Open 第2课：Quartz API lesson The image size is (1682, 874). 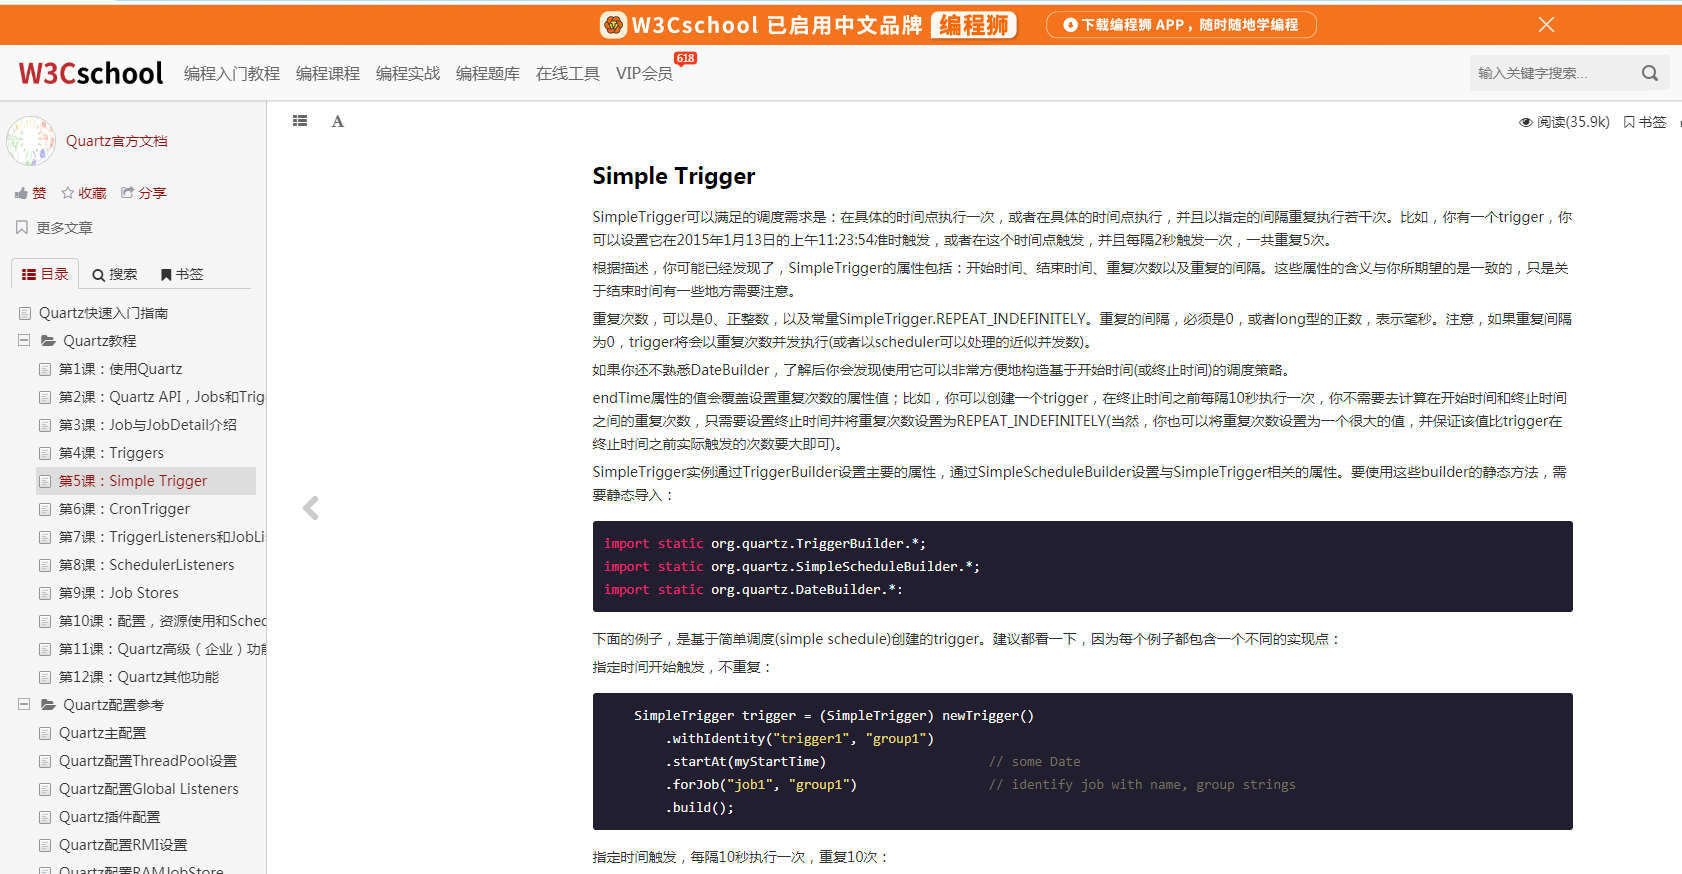[161, 397]
